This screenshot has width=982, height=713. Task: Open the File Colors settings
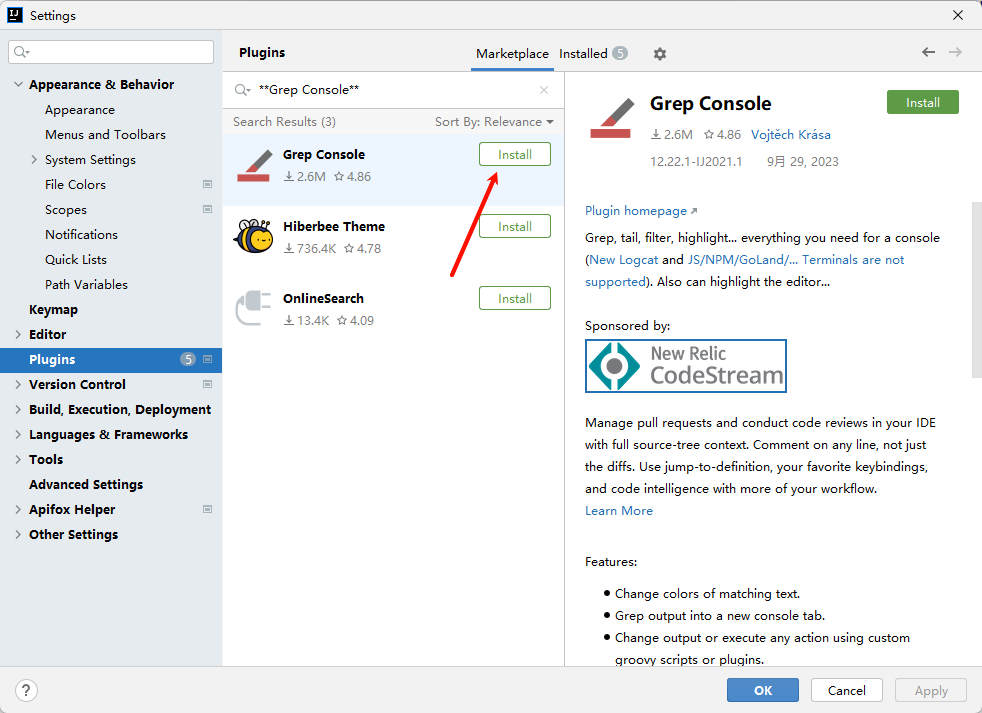point(75,185)
